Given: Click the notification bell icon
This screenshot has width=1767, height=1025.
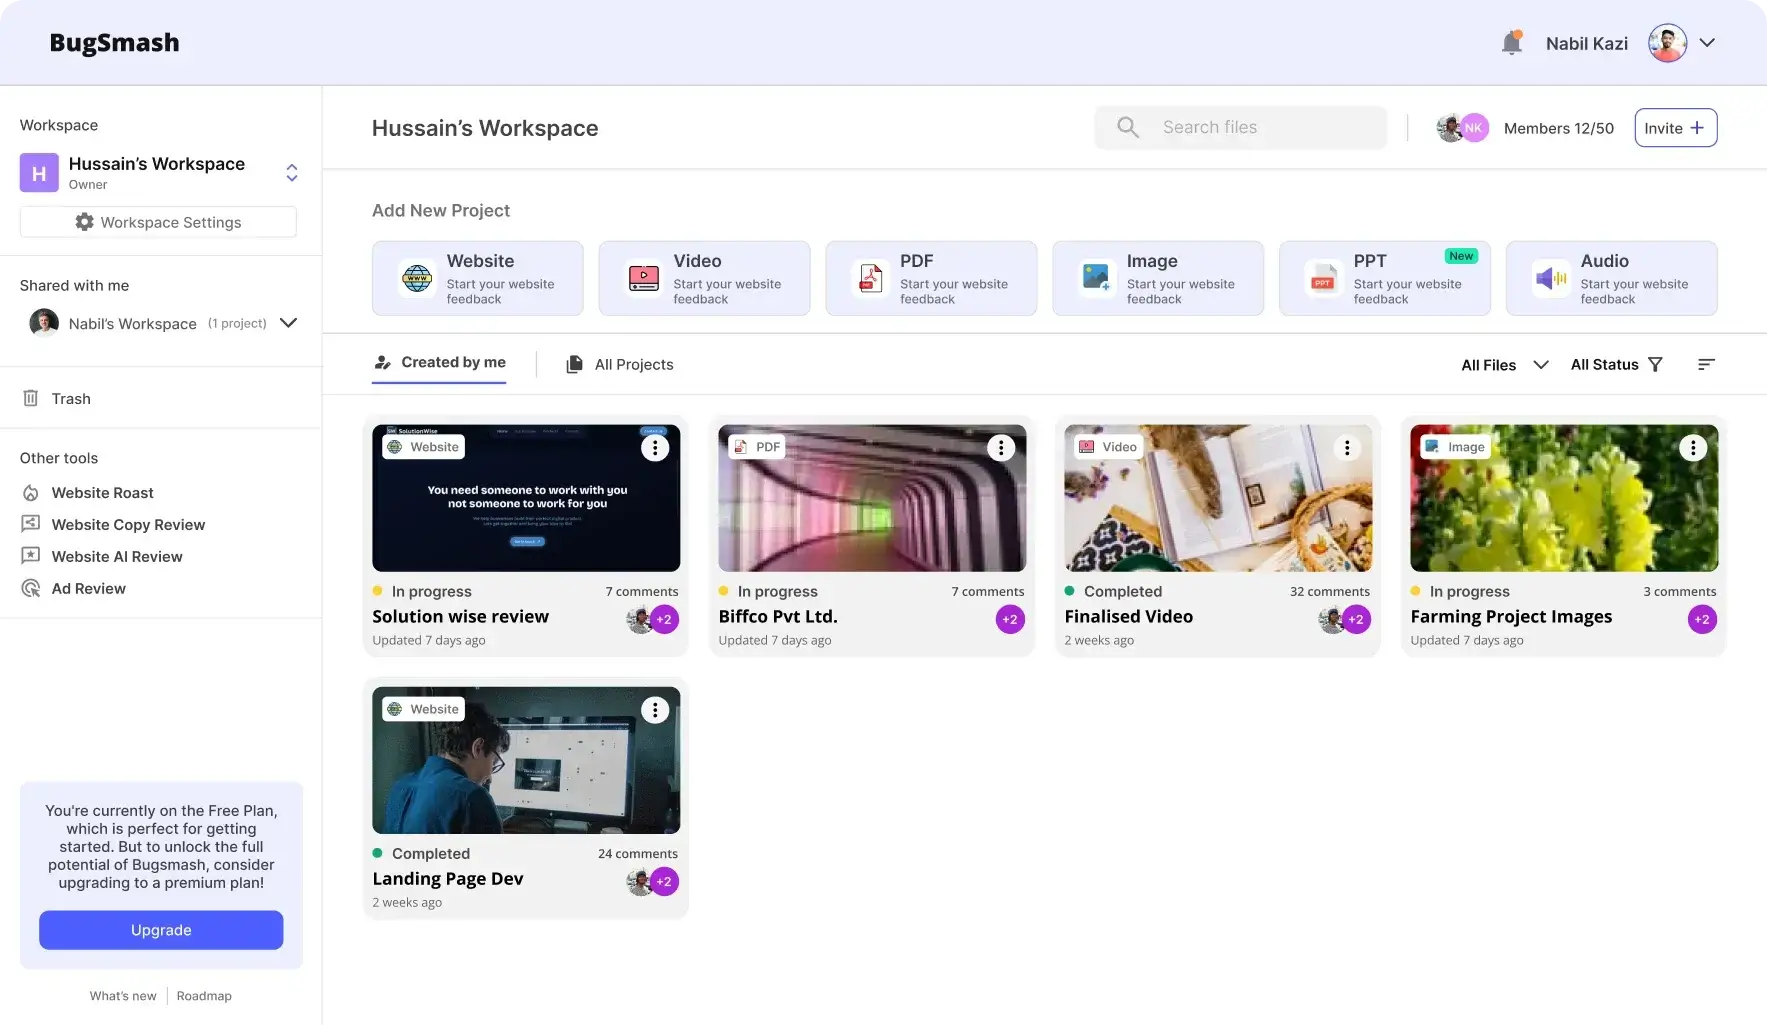Looking at the screenshot, I should (x=1511, y=43).
